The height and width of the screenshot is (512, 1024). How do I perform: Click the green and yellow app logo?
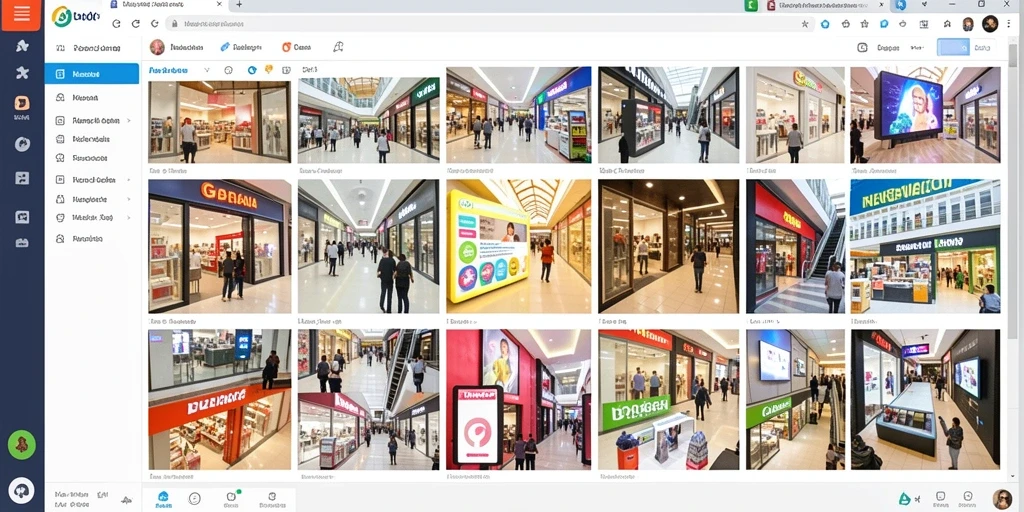(x=61, y=17)
